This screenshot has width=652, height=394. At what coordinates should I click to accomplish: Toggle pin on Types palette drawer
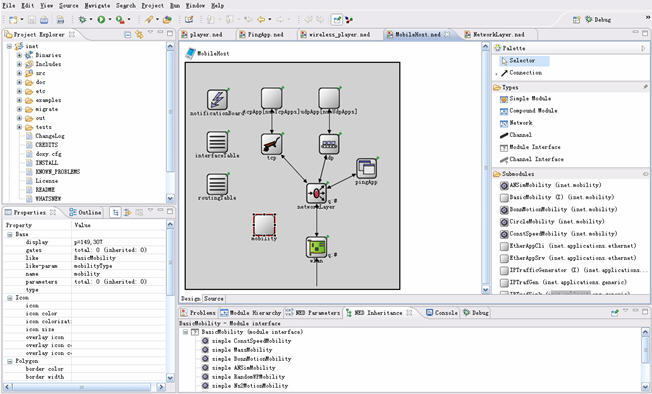coord(645,87)
